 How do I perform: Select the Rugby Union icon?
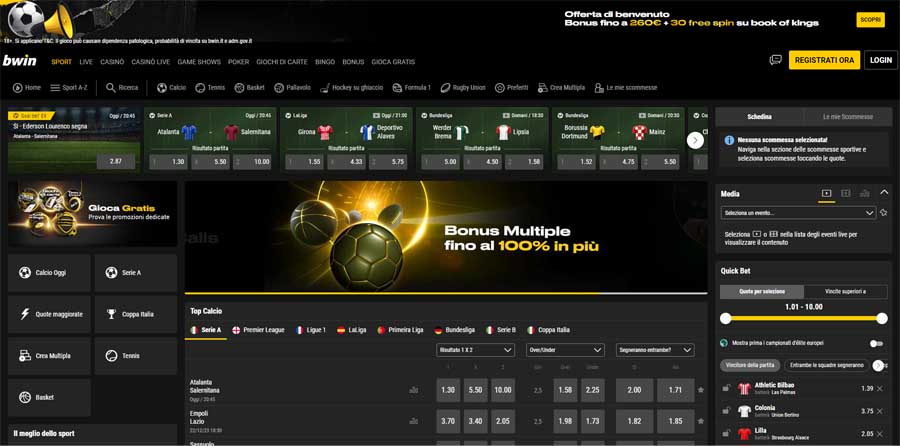click(445, 88)
